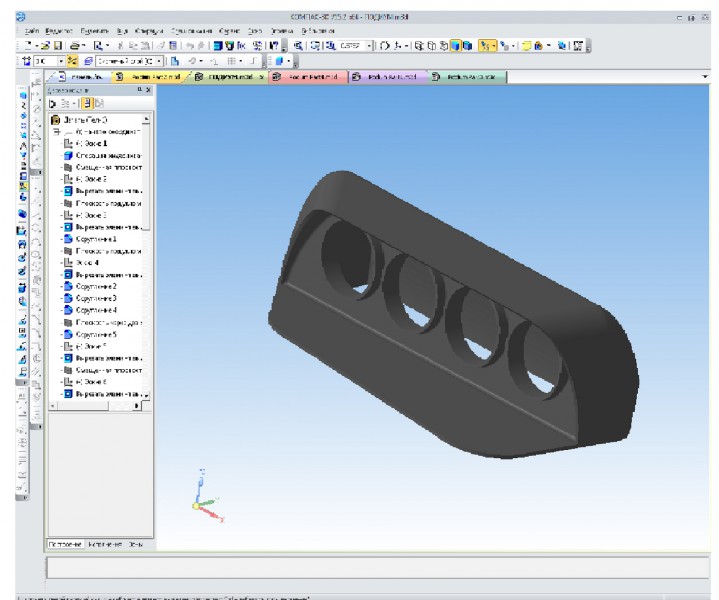Create a new document from toolbar

tap(28, 45)
